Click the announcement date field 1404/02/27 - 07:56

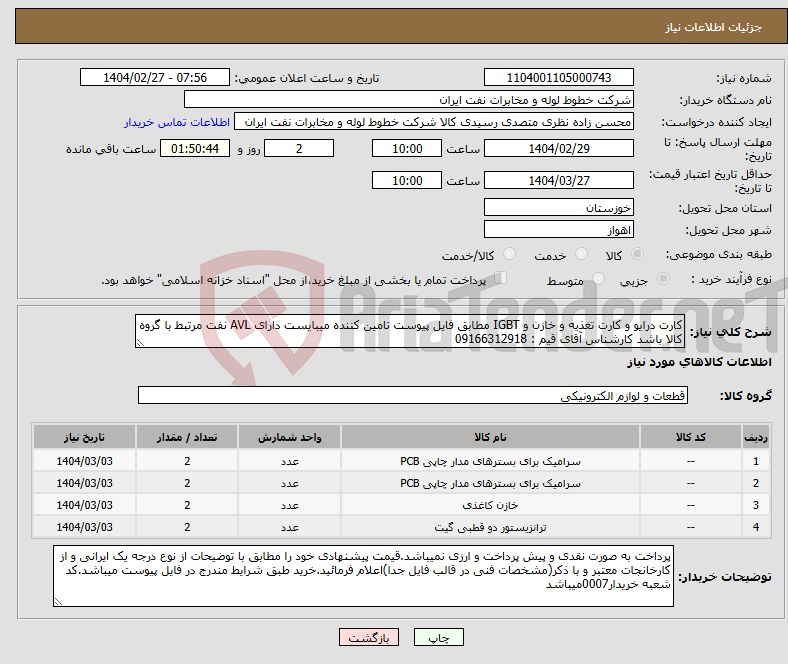(155, 77)
